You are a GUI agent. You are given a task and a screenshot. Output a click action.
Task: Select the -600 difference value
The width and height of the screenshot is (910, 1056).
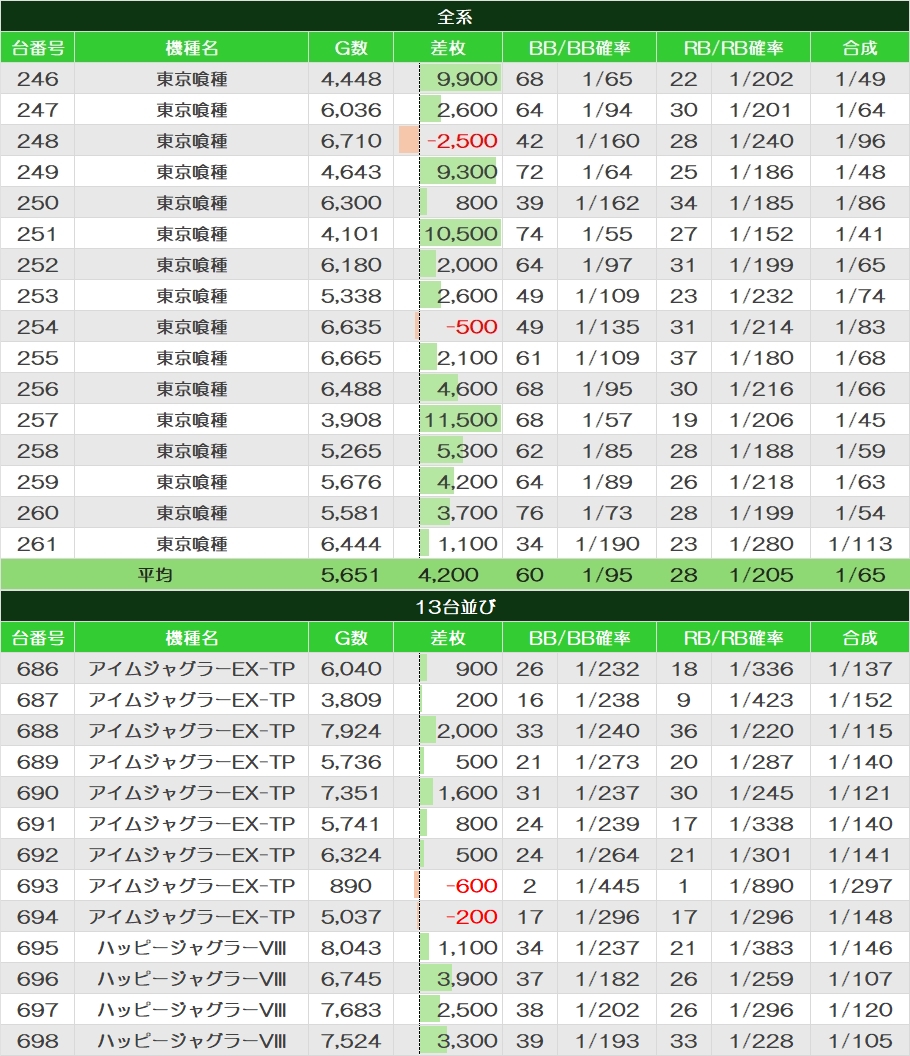click(472, 886)
